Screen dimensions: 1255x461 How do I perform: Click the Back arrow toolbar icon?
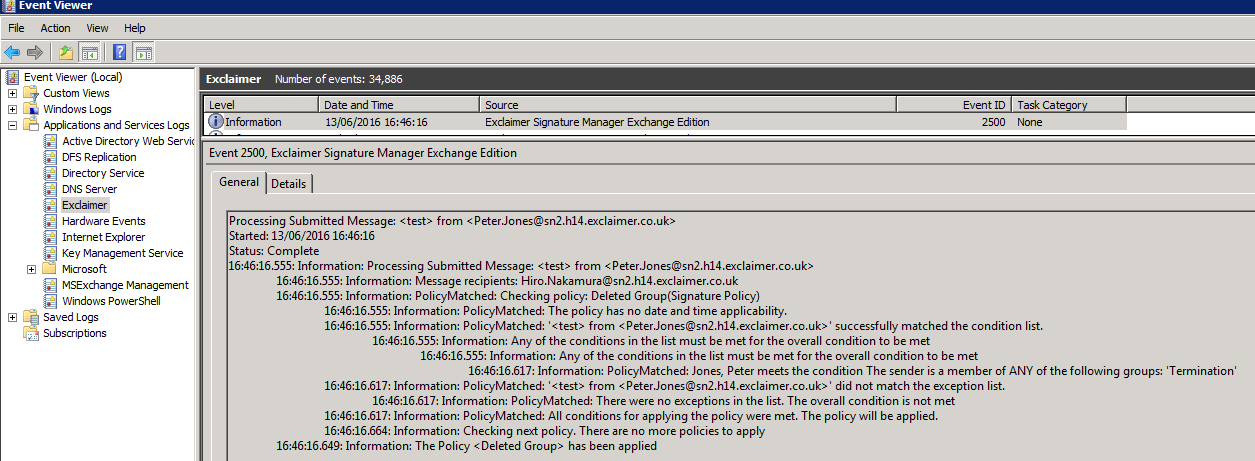(x=12, y=52)
